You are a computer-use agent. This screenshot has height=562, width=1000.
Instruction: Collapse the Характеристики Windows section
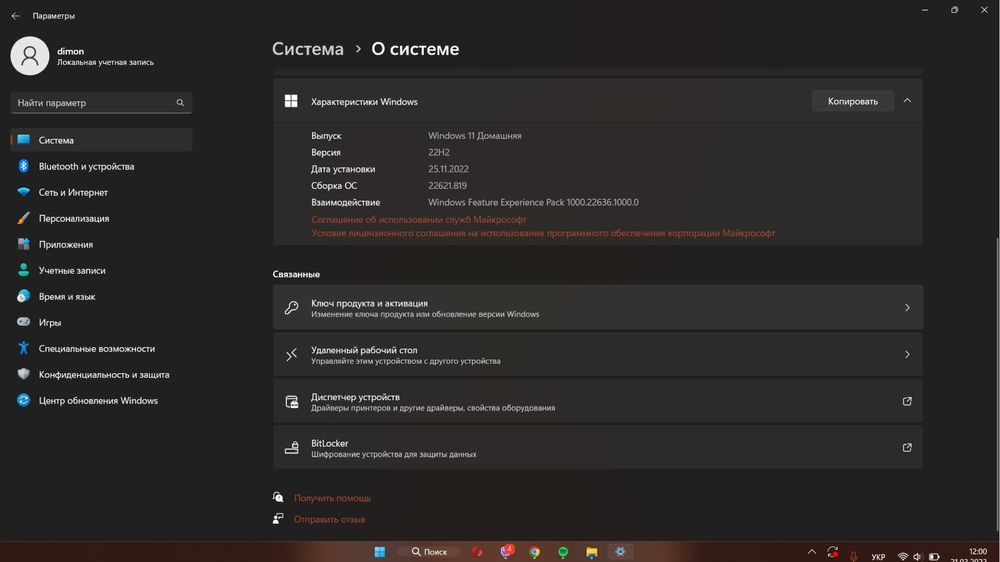[907, 101]
